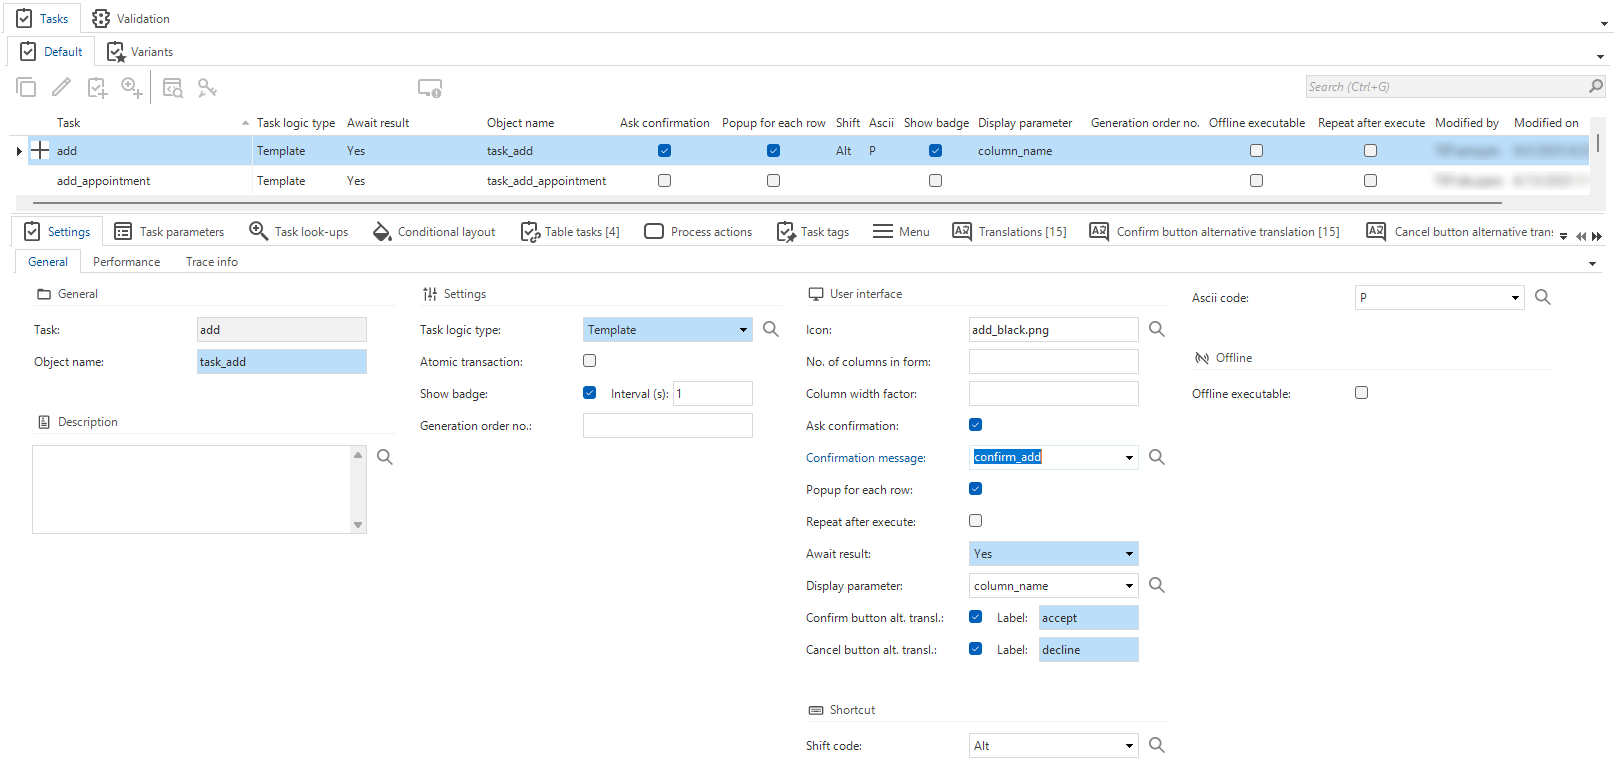Click the pencil edit icon in toolbar
This screenshot has height=770, width=1616.
(61, 88)
